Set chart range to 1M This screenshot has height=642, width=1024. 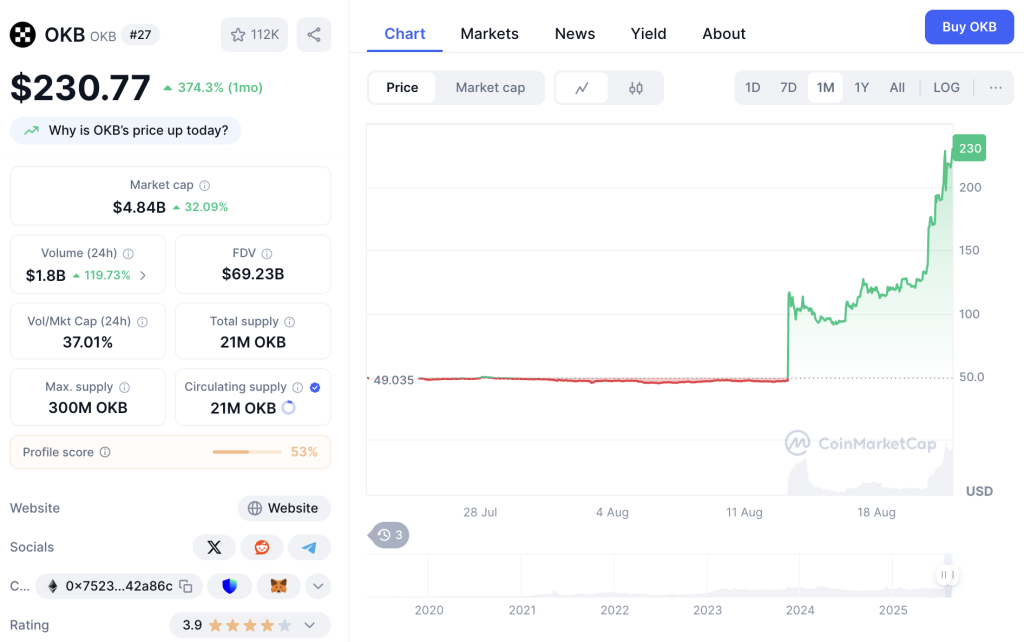pos(825,88)
